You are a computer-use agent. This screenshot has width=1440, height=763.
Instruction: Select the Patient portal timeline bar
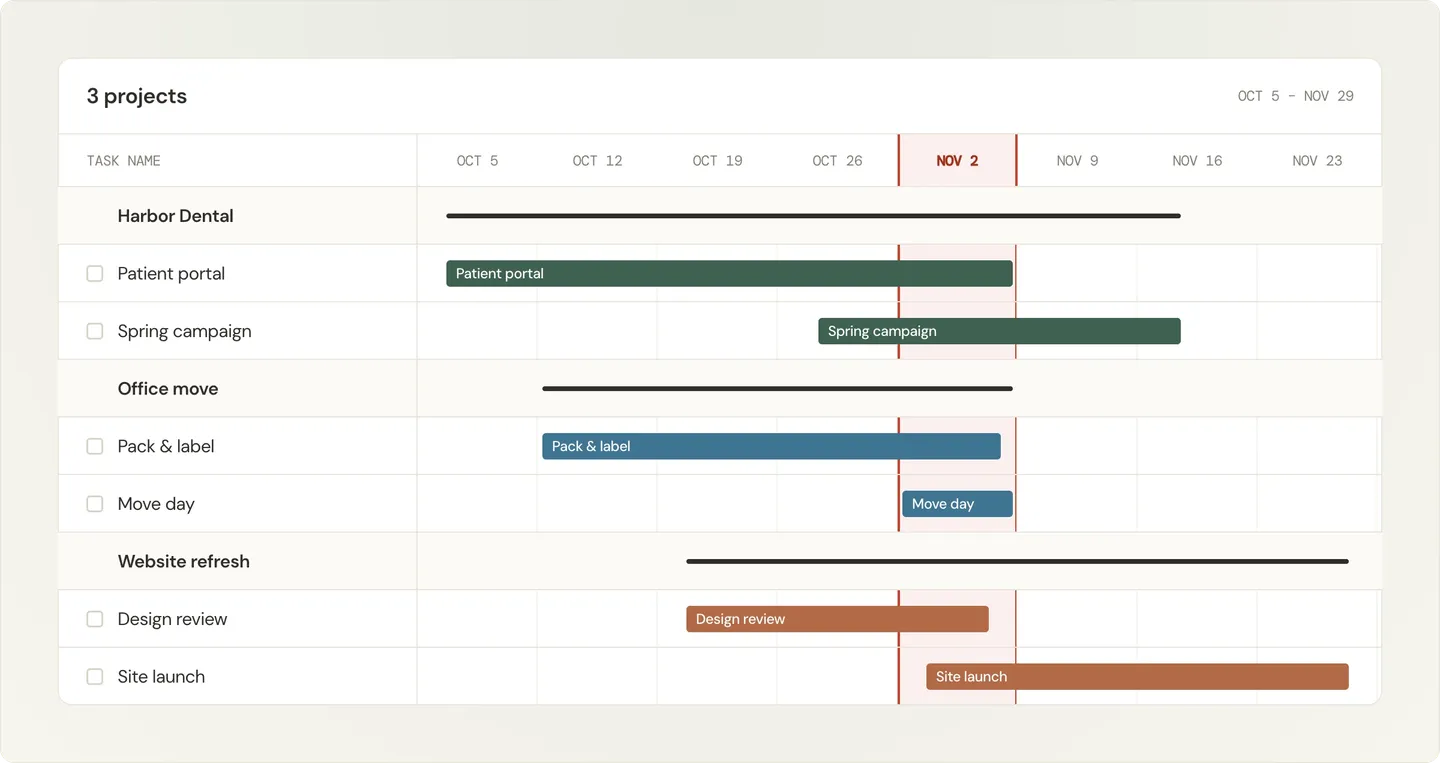(729, 274)
